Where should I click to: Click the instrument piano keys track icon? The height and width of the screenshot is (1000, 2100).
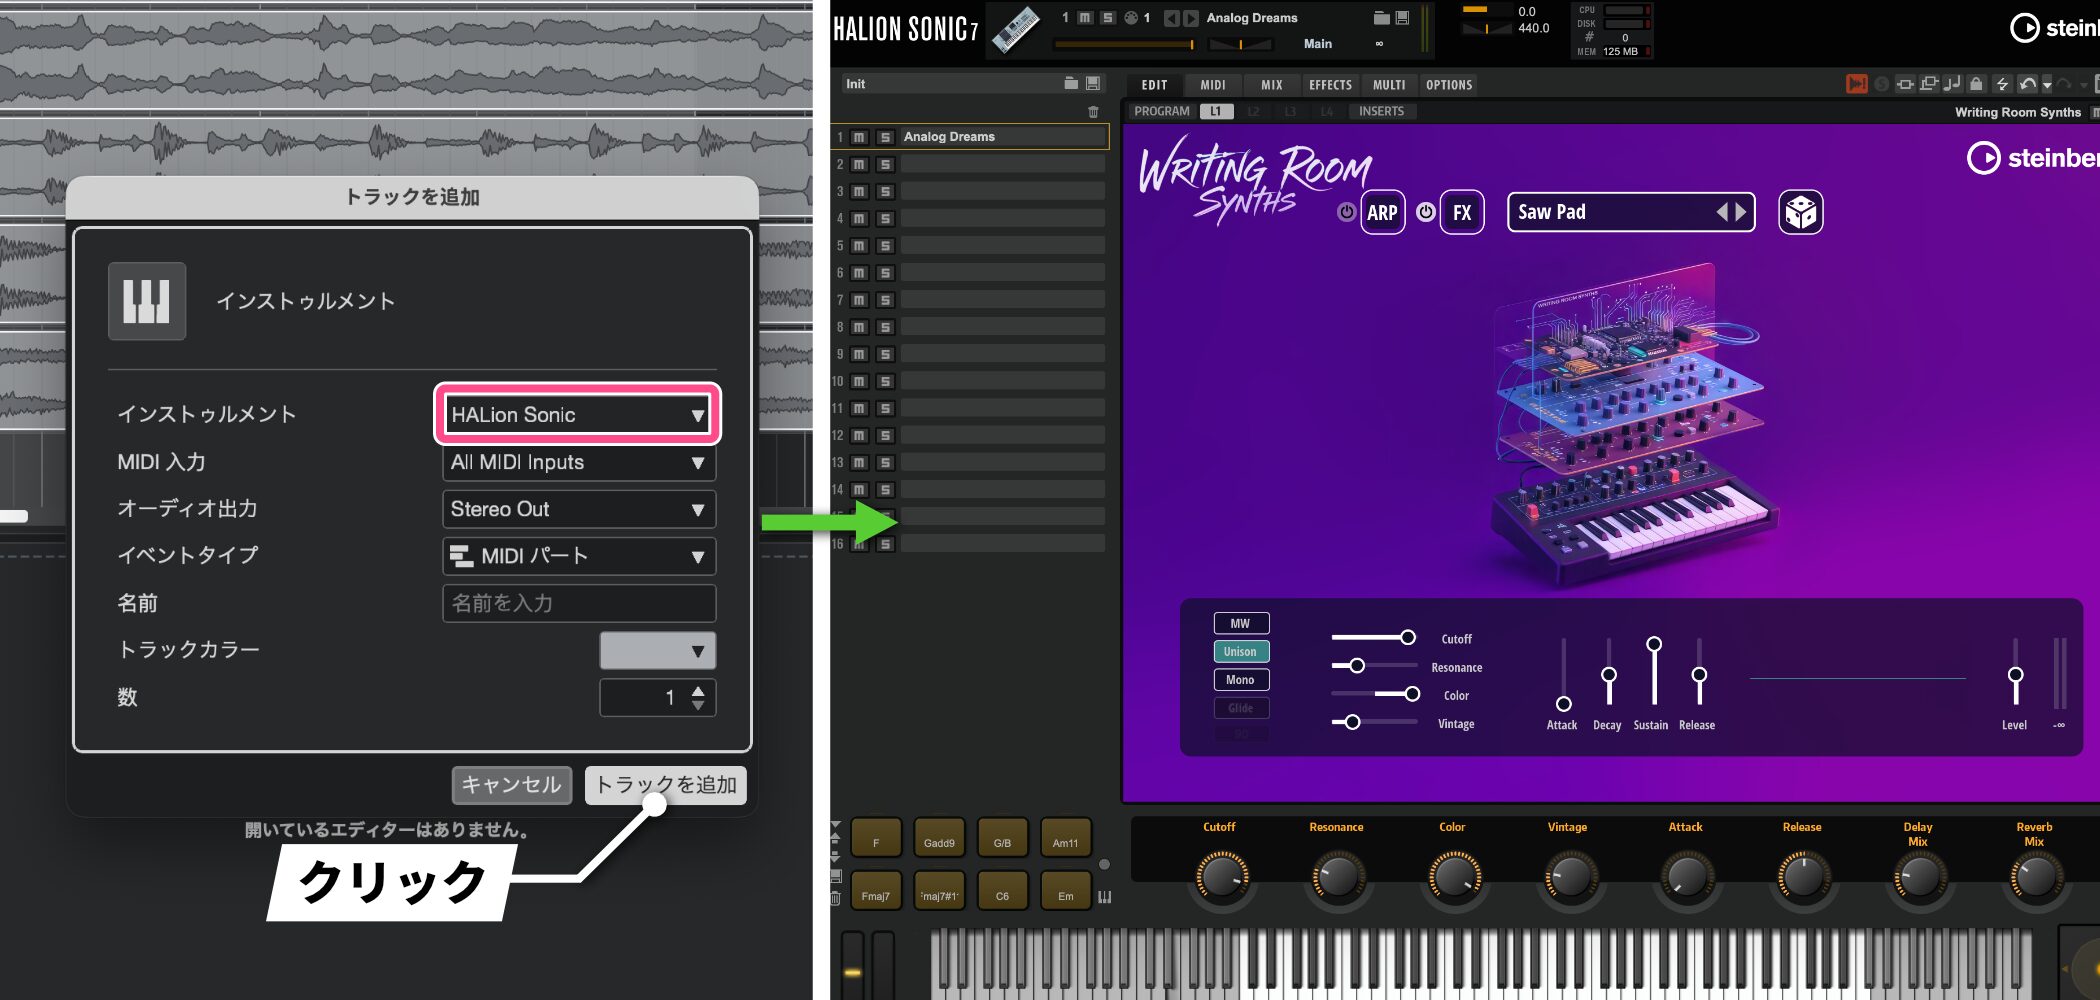pos(147,301)
